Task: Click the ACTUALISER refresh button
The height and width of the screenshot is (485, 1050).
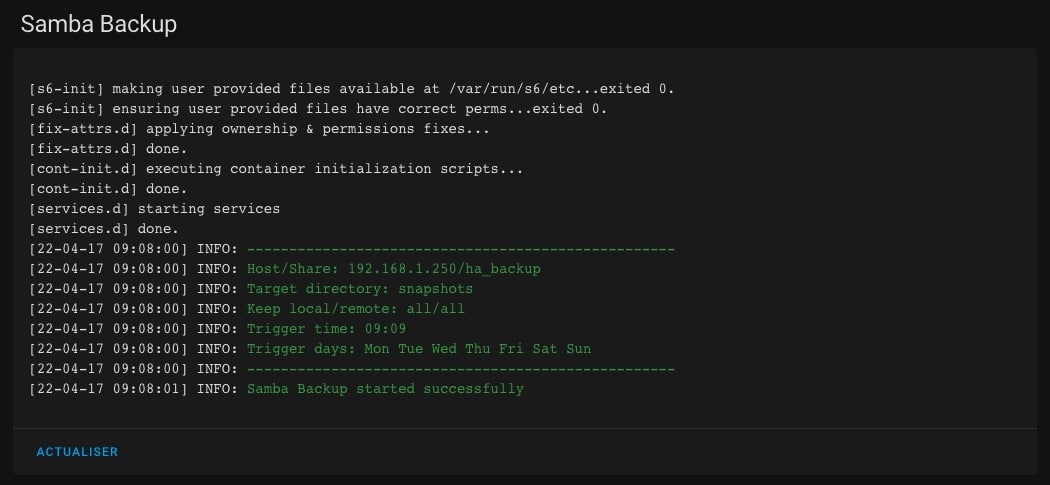Action: click(77, 452)
